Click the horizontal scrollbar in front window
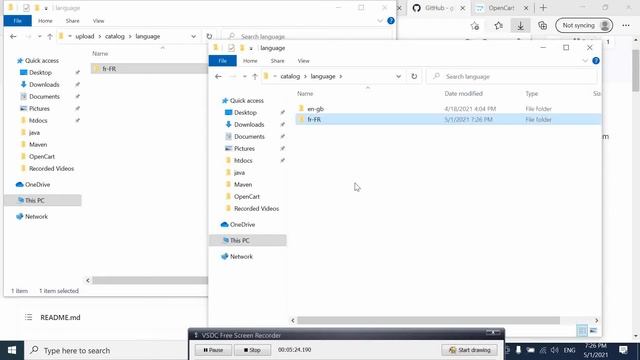640x360 pixels. point(428,320)
